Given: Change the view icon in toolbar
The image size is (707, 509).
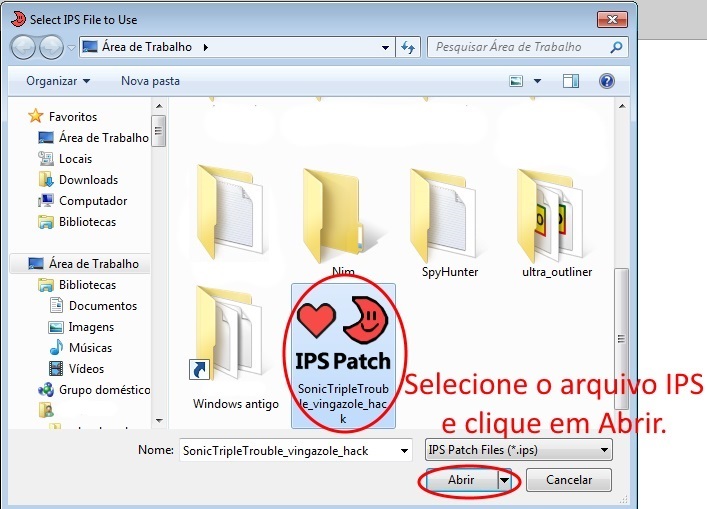Looking at the screenshot, I should [x=516, y=81].
